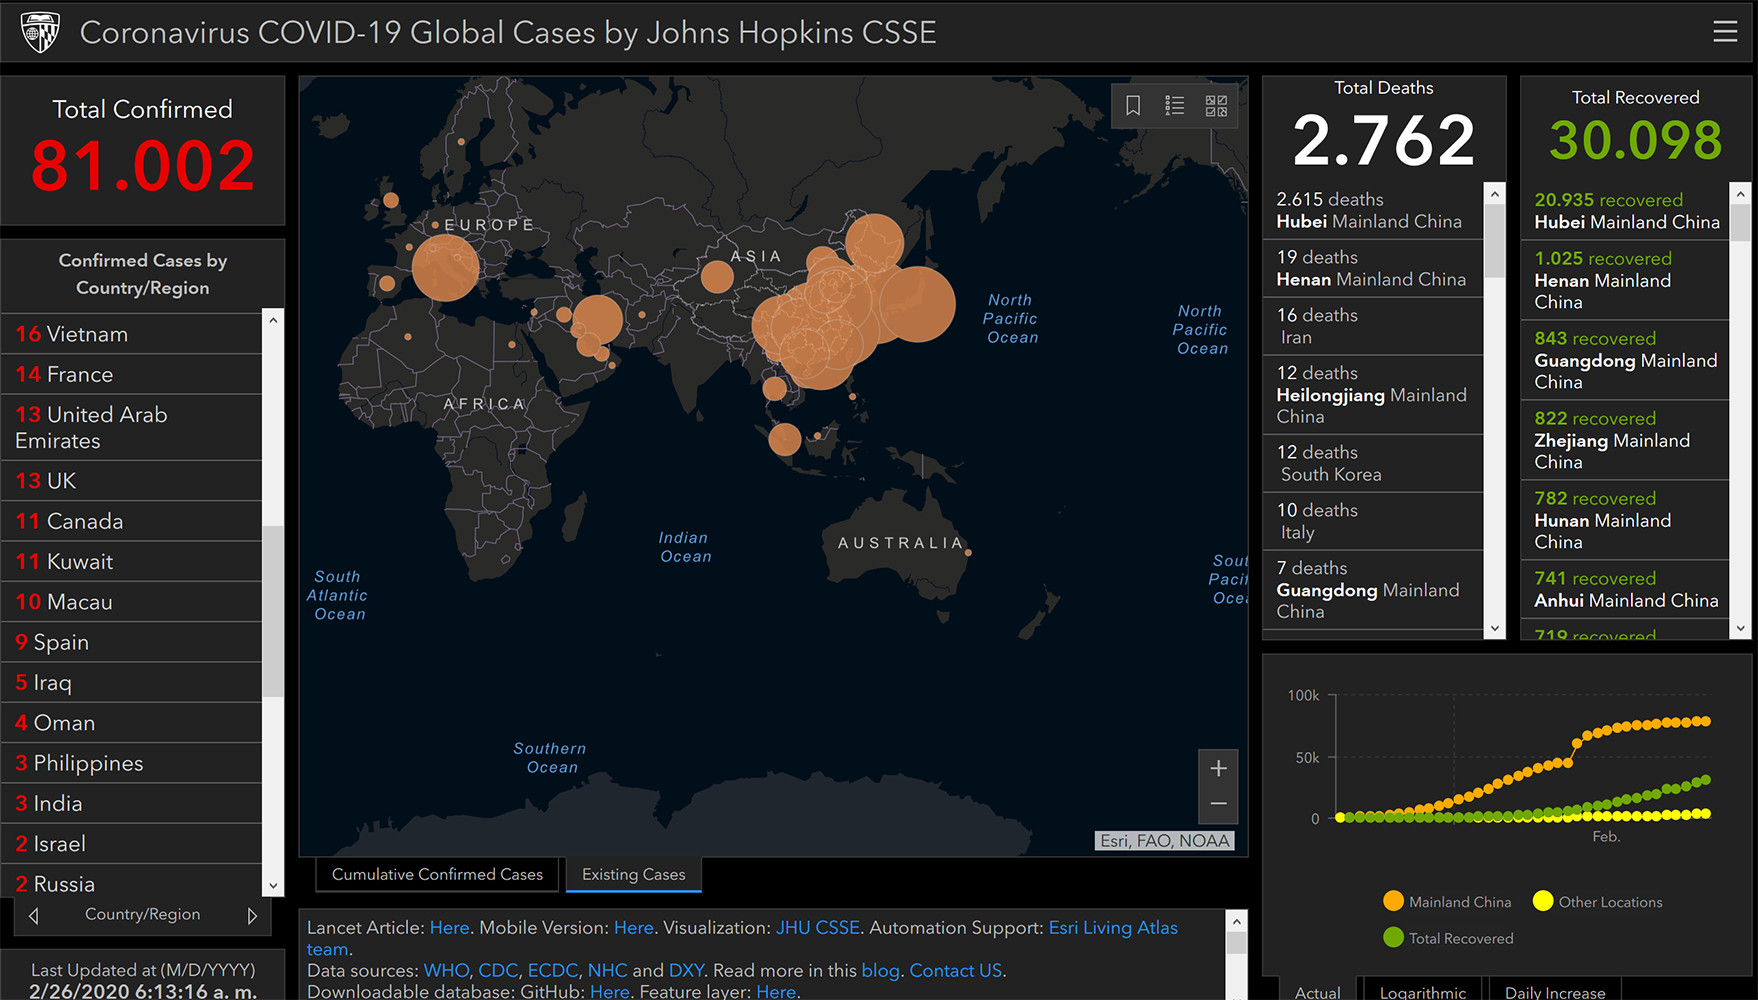Select India in the country list
The width and height of the screenshot is (1758, 1000).
pyautogui.click(x=132, y=803)
